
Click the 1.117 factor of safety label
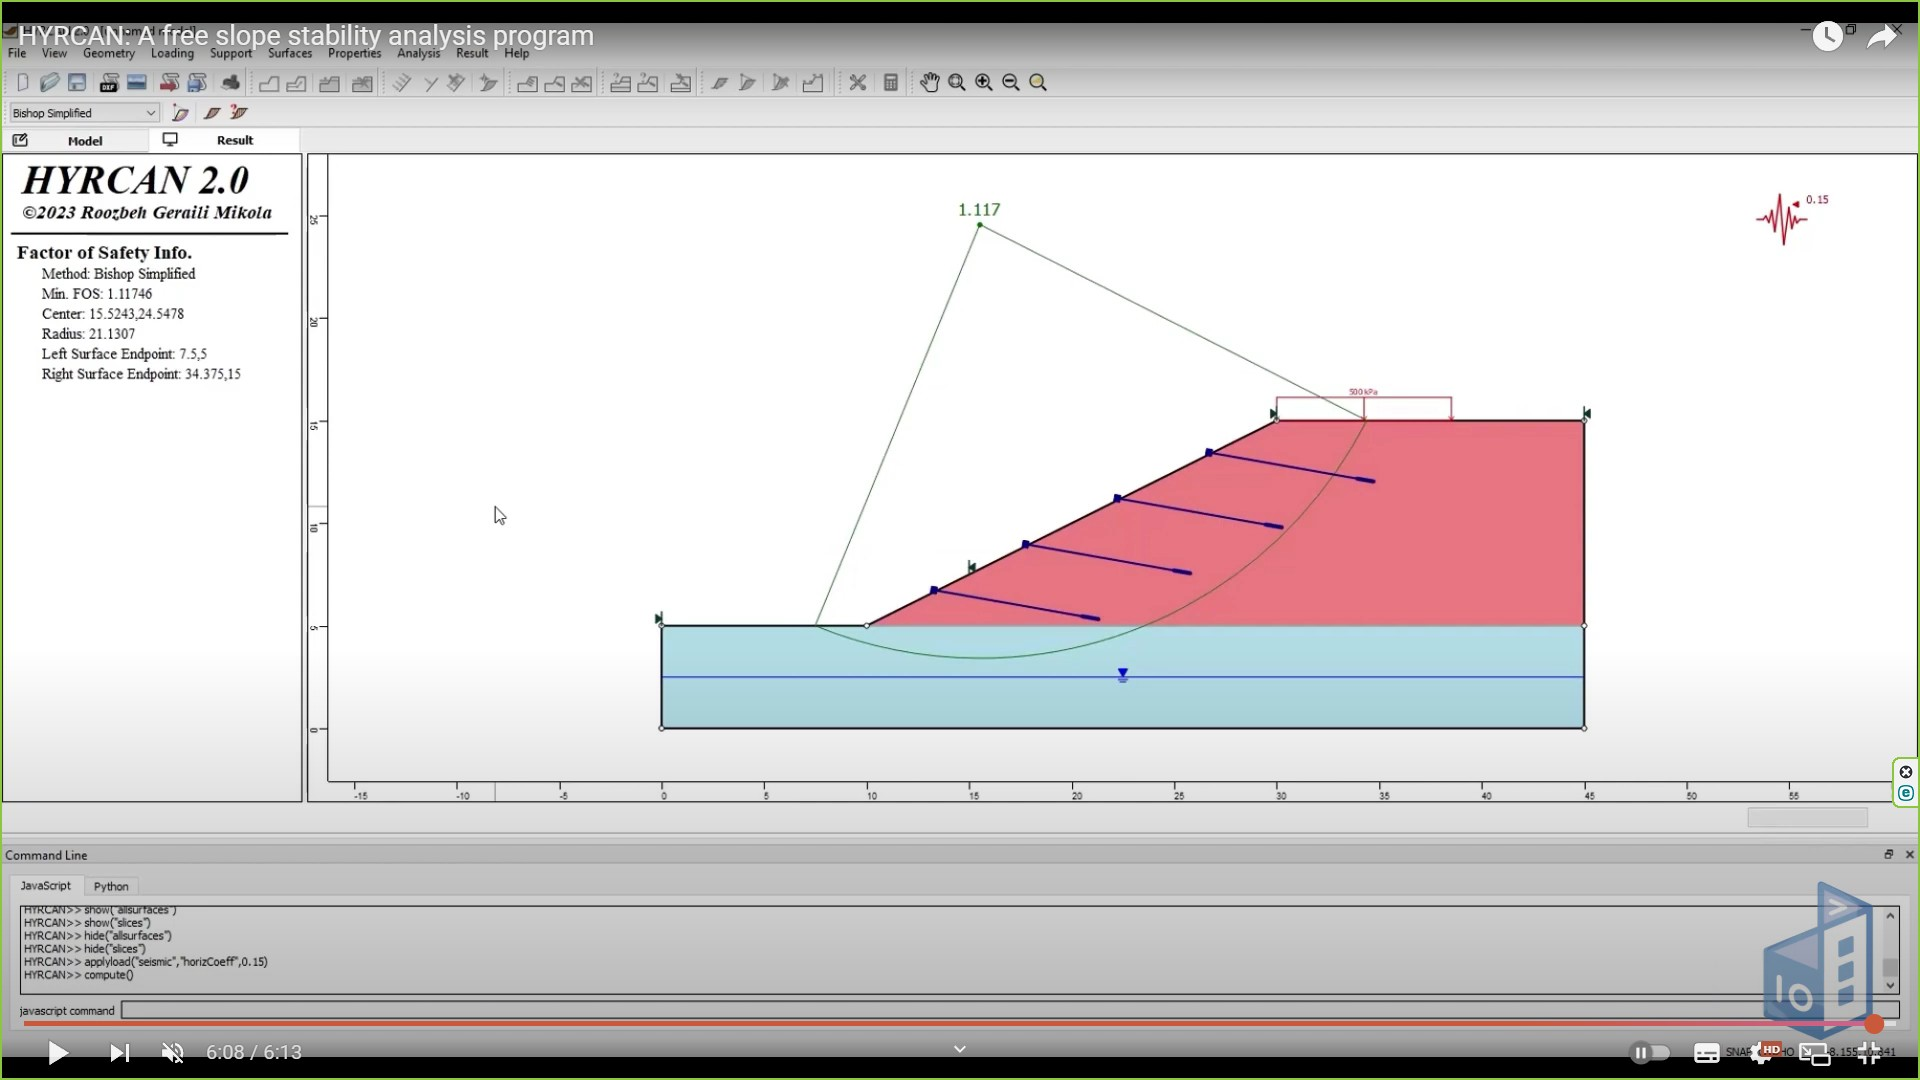click(978, 210)
